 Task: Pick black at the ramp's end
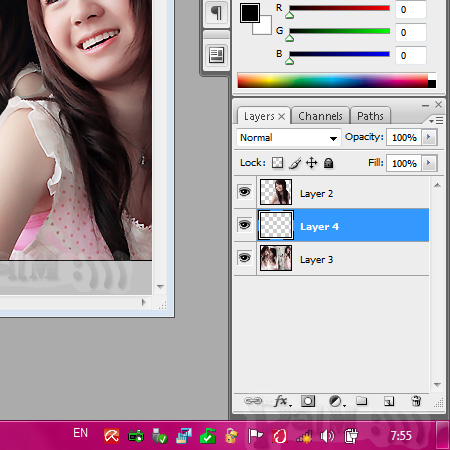[432, 84]
